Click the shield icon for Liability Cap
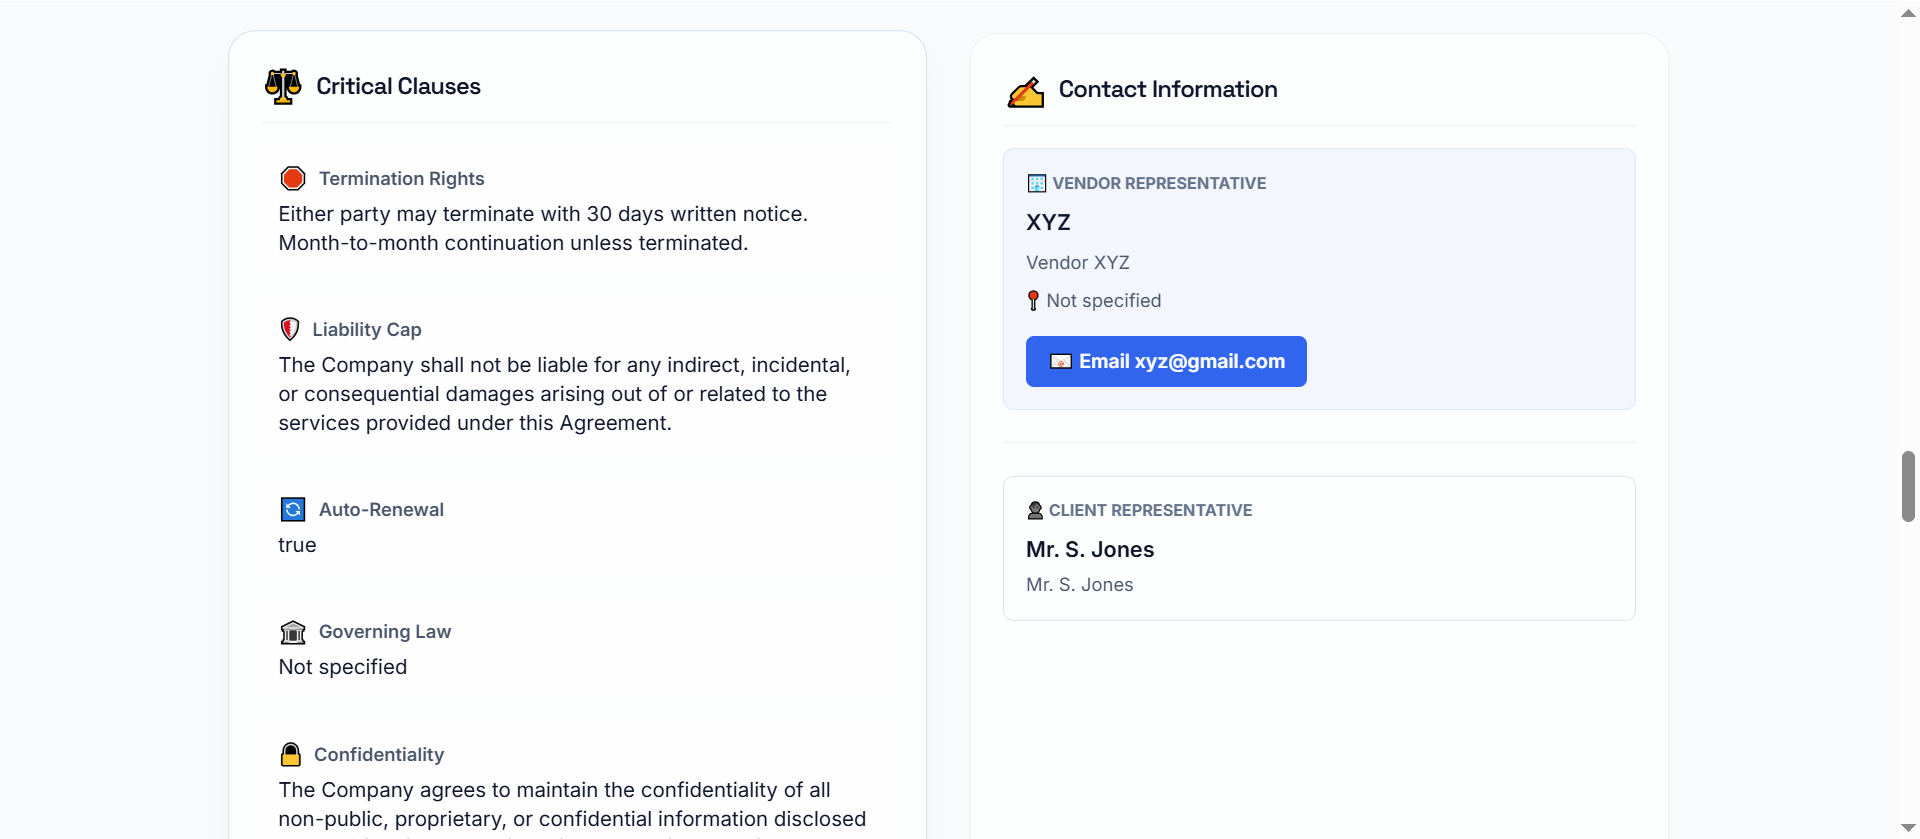The image size is (1920, 839). coord(290,329)
